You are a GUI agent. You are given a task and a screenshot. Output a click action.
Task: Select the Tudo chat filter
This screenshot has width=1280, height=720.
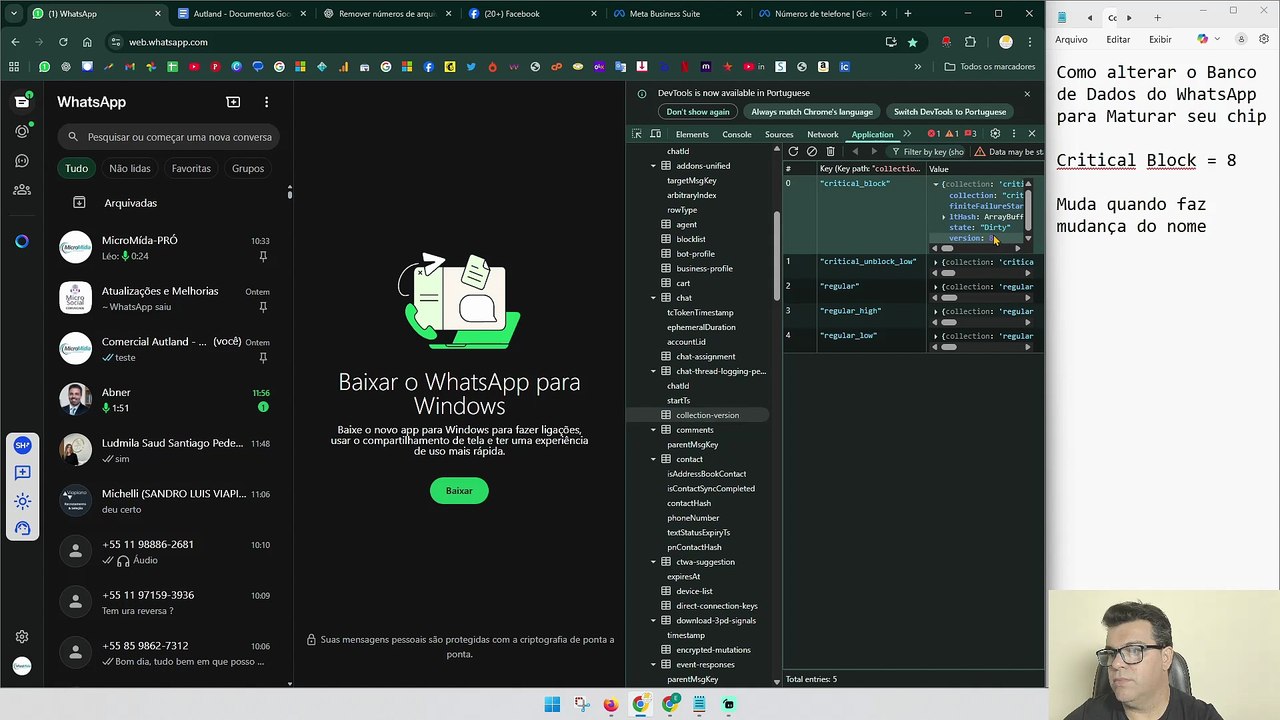pos(77,168)
